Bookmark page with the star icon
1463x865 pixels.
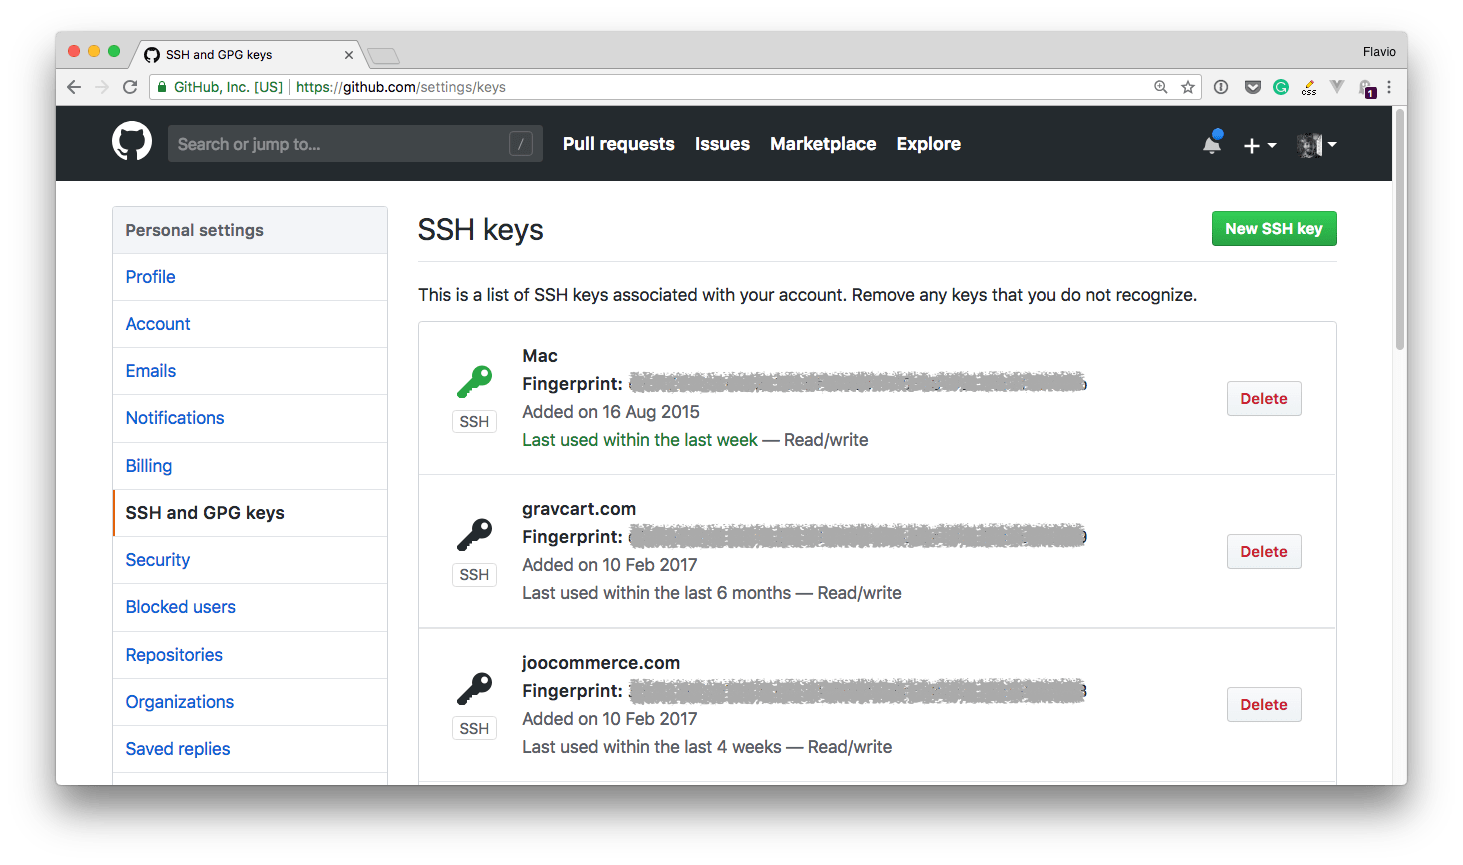coord(1188,87)
